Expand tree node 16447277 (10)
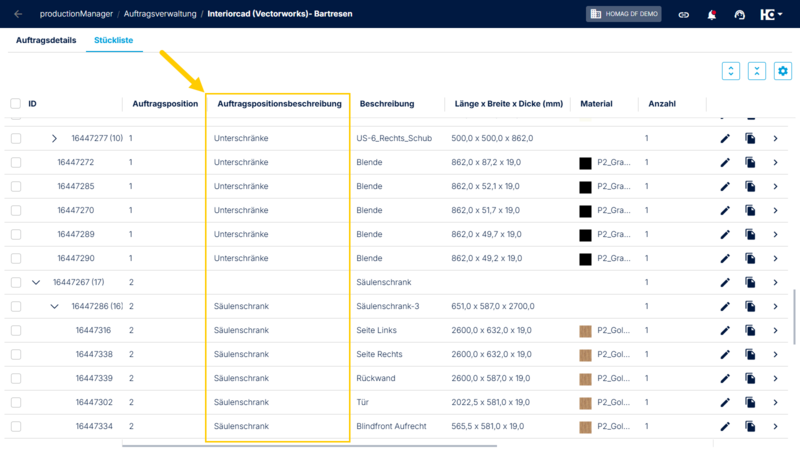Viewport: 800px width, 450px height. (x=54, y=138)
